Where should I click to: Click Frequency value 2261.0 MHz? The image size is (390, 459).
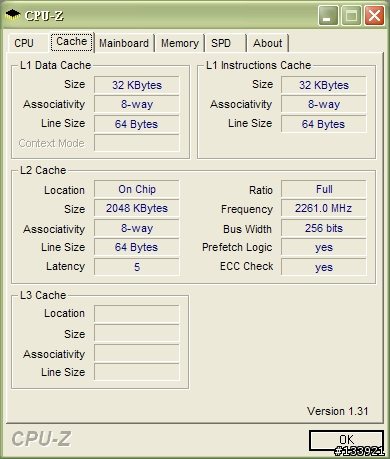pos(324,208)
